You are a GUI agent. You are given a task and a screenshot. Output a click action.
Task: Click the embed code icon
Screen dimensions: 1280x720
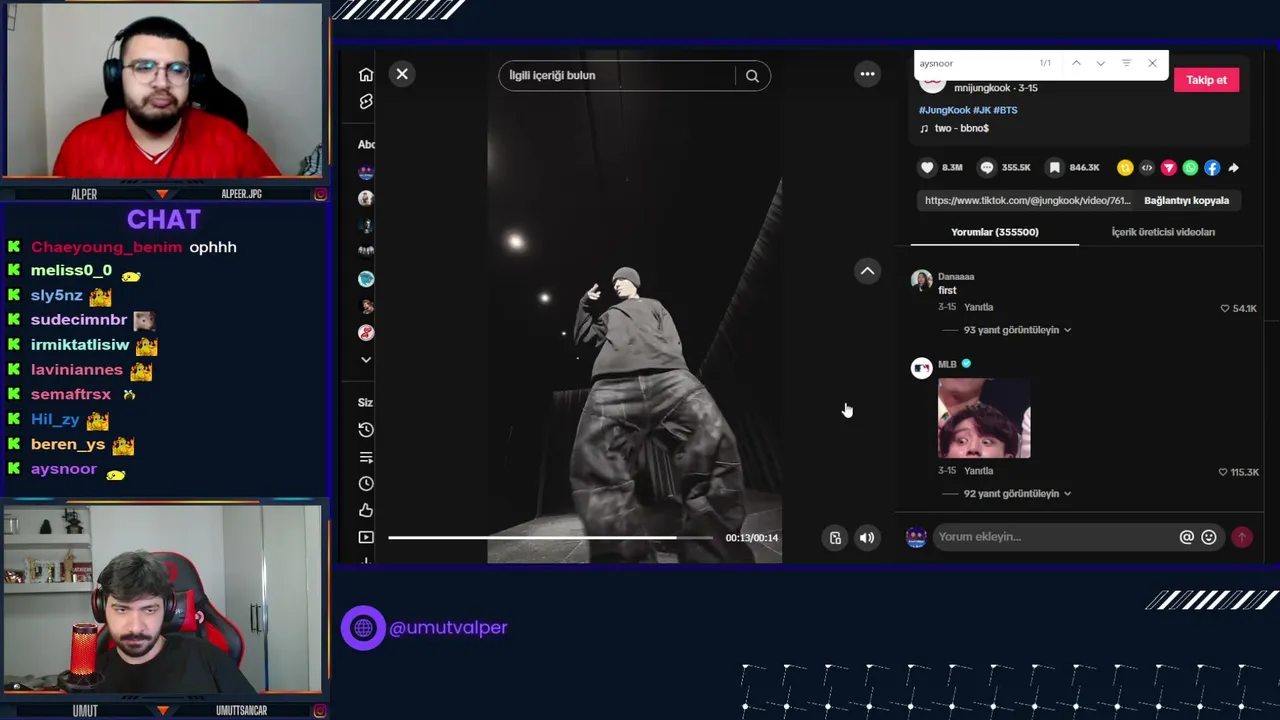[1147, 168]
